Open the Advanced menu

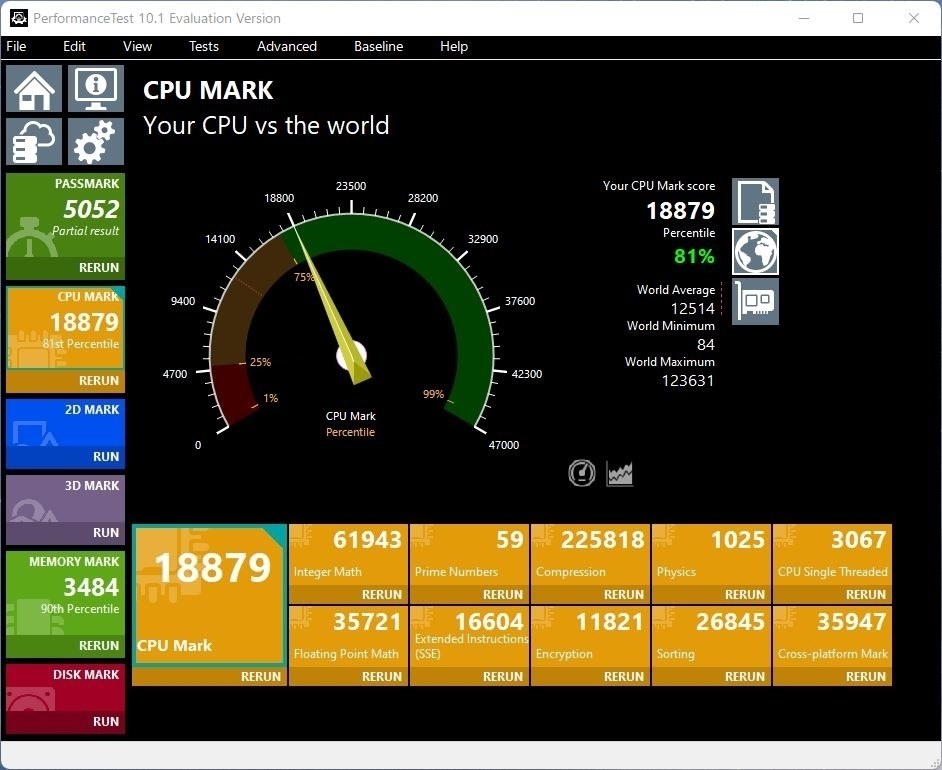click(287, 46)
